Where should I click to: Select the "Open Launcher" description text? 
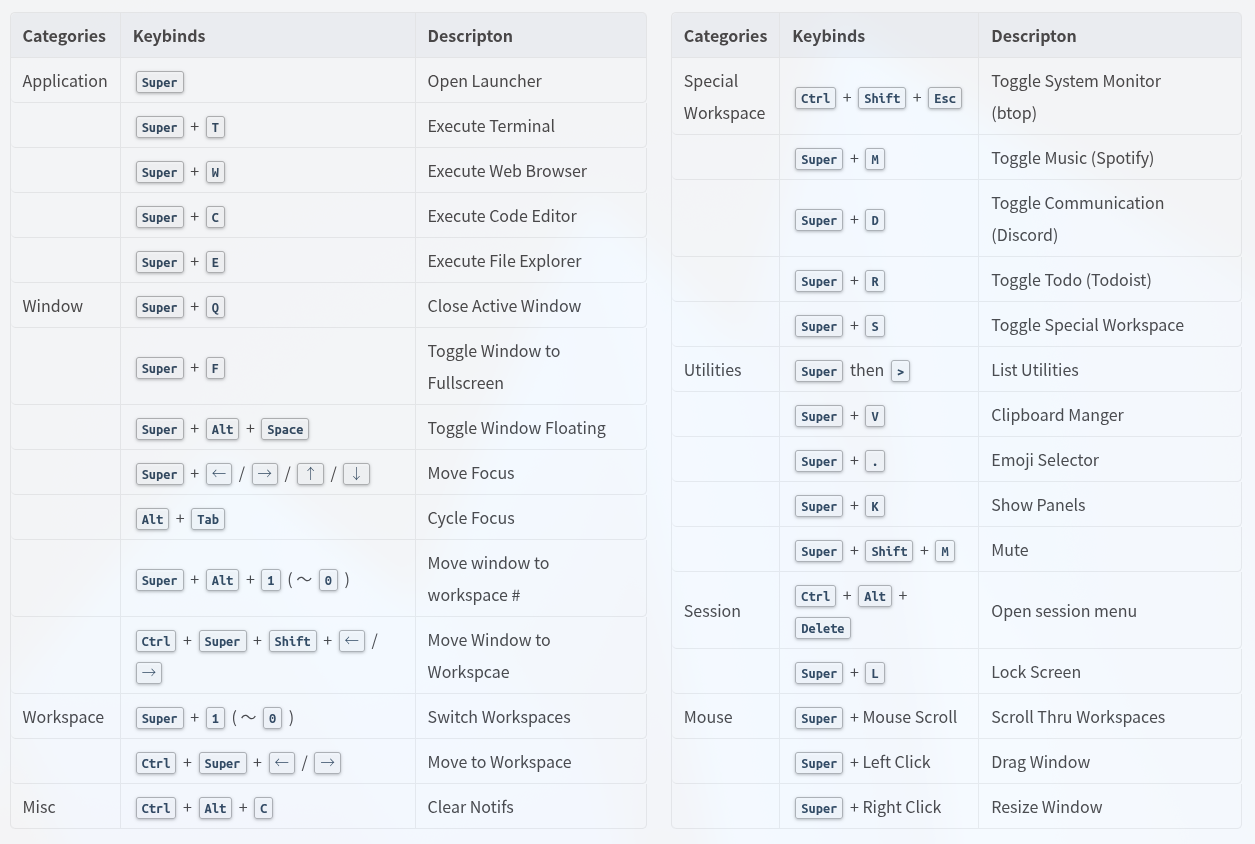click(x=484, y=81)
